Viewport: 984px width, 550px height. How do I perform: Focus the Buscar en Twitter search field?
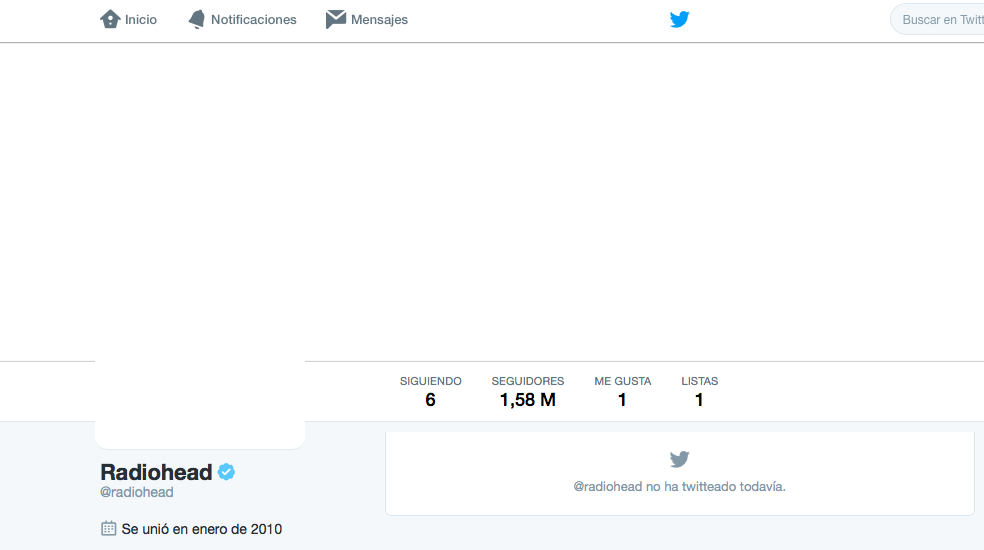(x=940, y=19)
